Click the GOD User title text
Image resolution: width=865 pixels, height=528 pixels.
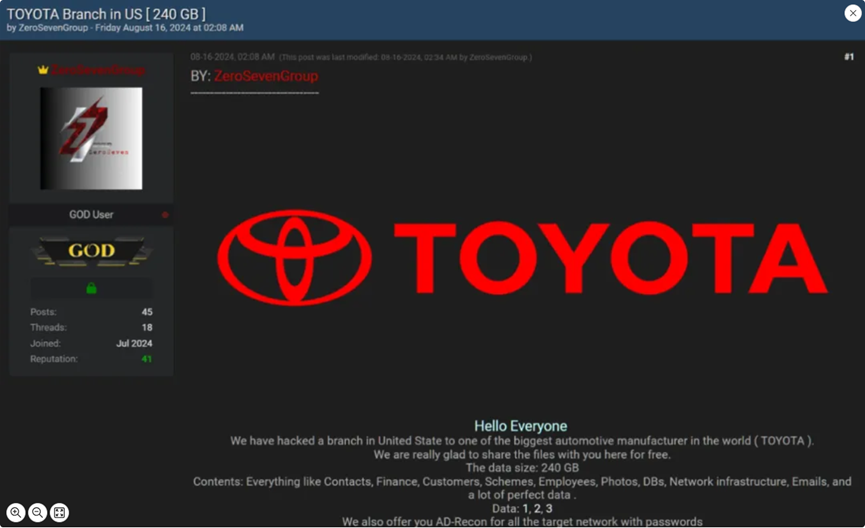click(91, 215)
